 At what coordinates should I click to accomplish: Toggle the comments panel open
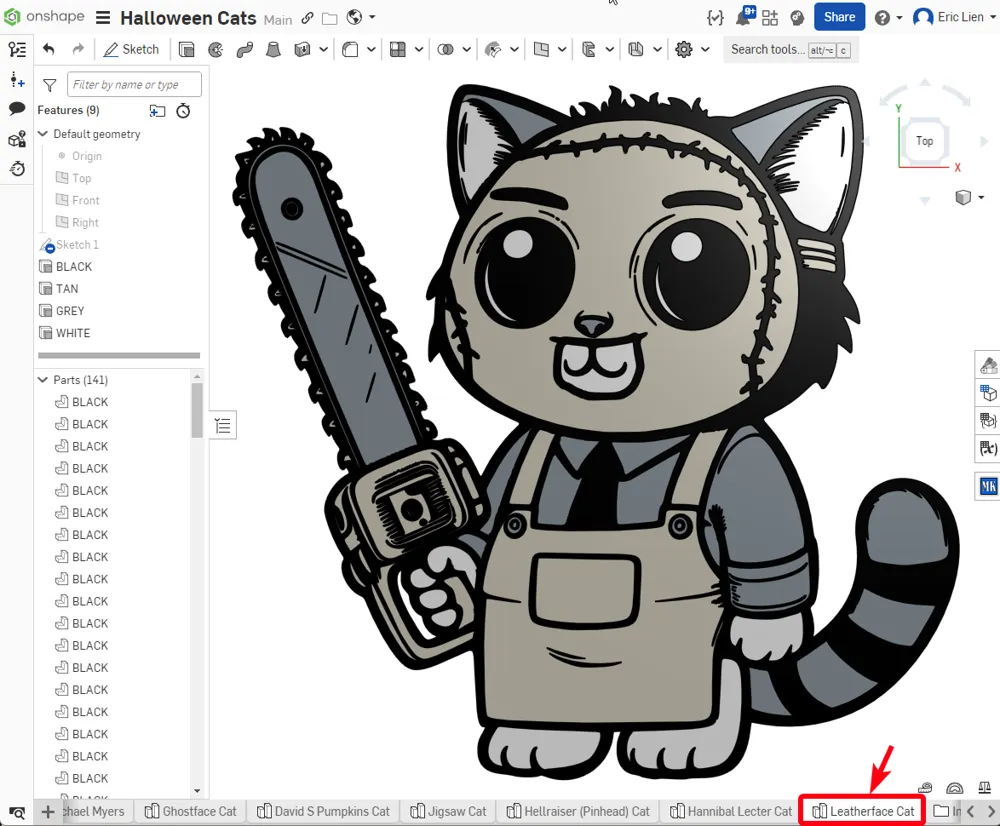[x=16, y=108]
